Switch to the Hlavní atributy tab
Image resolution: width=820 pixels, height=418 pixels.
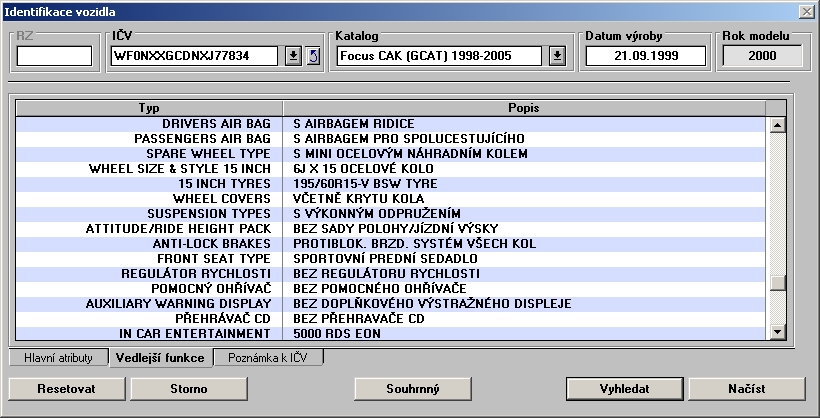coord(58,357)
